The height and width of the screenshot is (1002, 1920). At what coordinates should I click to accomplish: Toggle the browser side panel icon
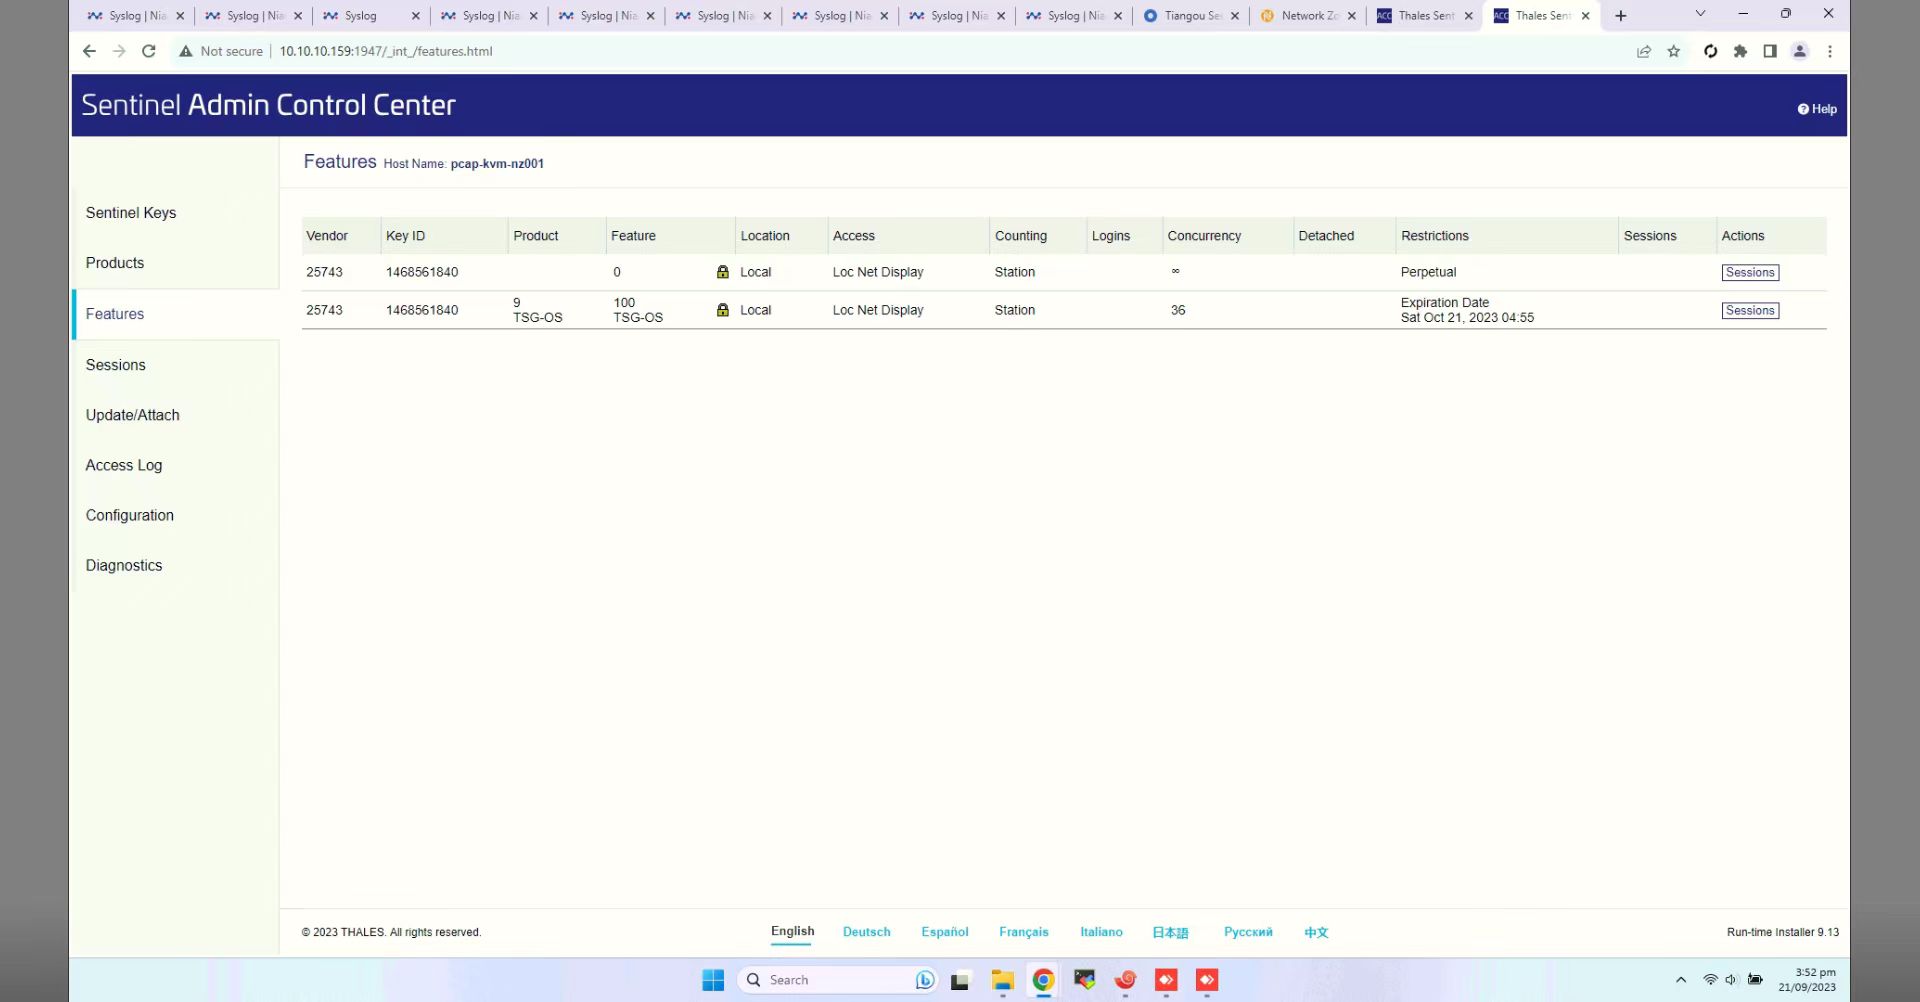(x=1770, y=51)
